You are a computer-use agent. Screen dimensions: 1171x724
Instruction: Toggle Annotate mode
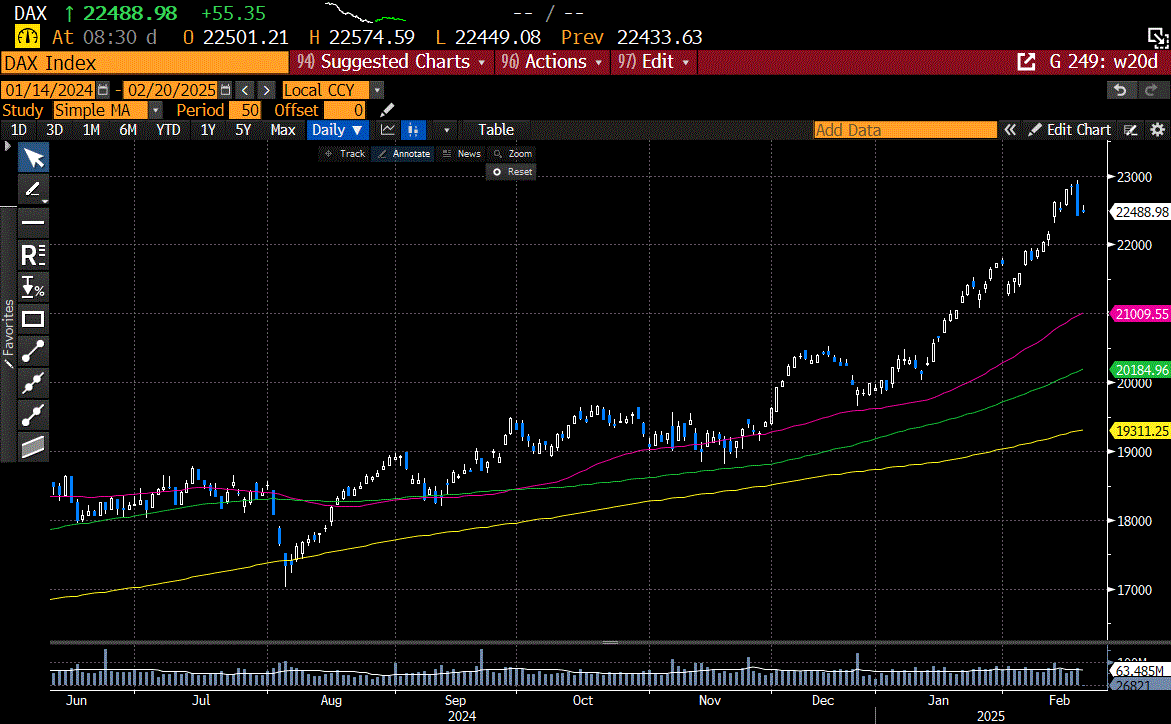click(404, 153)
